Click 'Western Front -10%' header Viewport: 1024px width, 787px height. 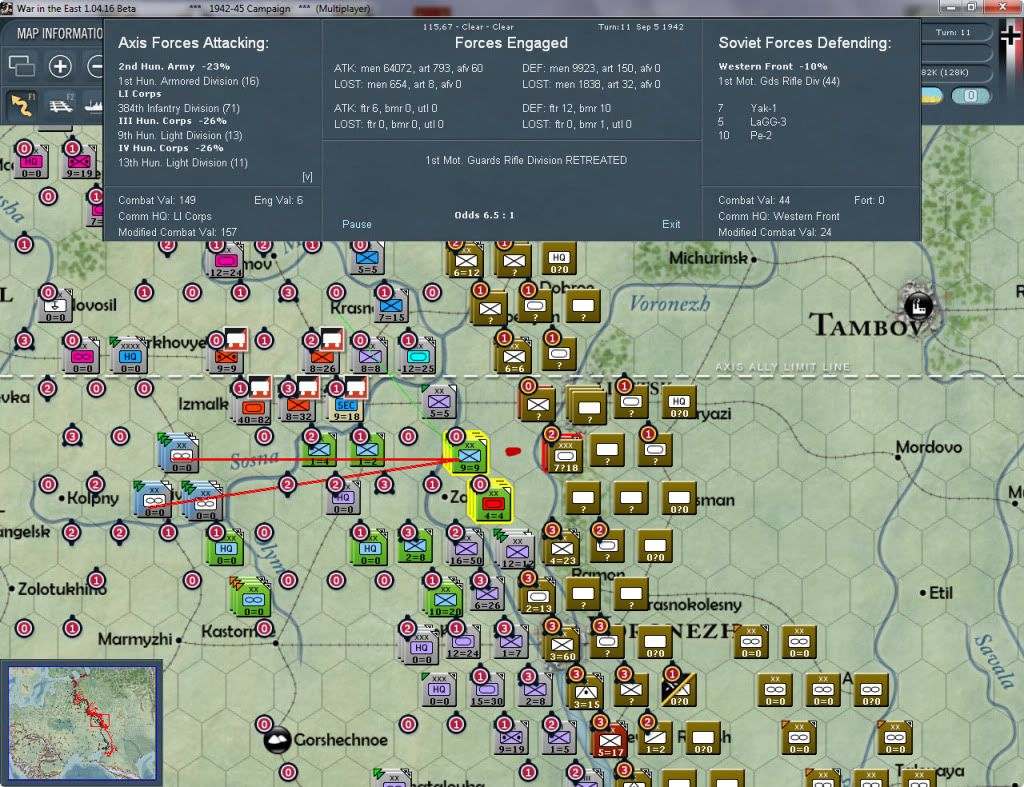tap(773, 66)
